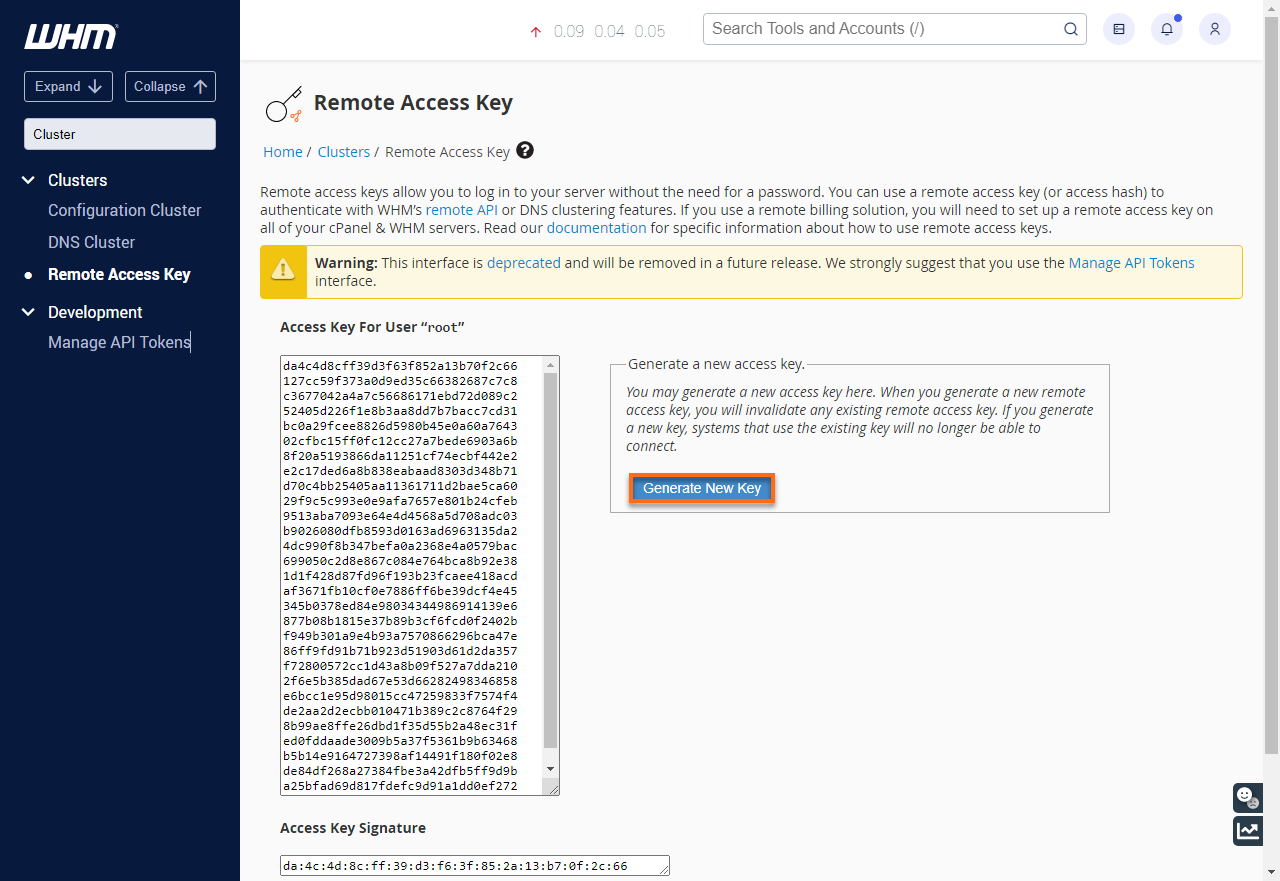
Task: Open the notifications bell
Action: 1166,29
